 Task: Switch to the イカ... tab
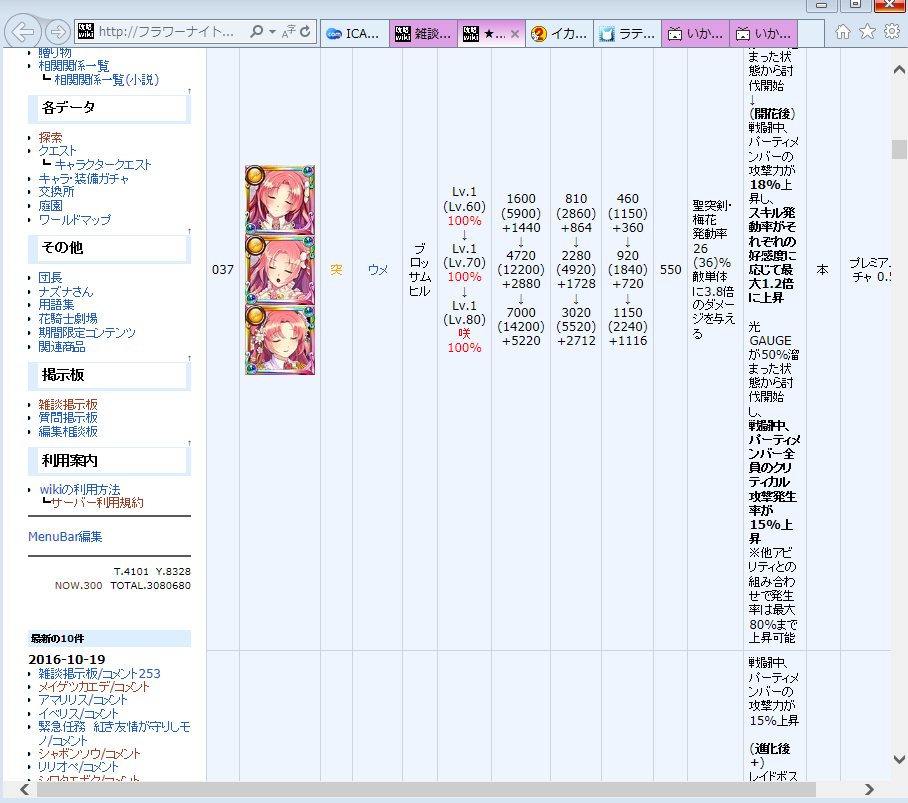point(559,34)
